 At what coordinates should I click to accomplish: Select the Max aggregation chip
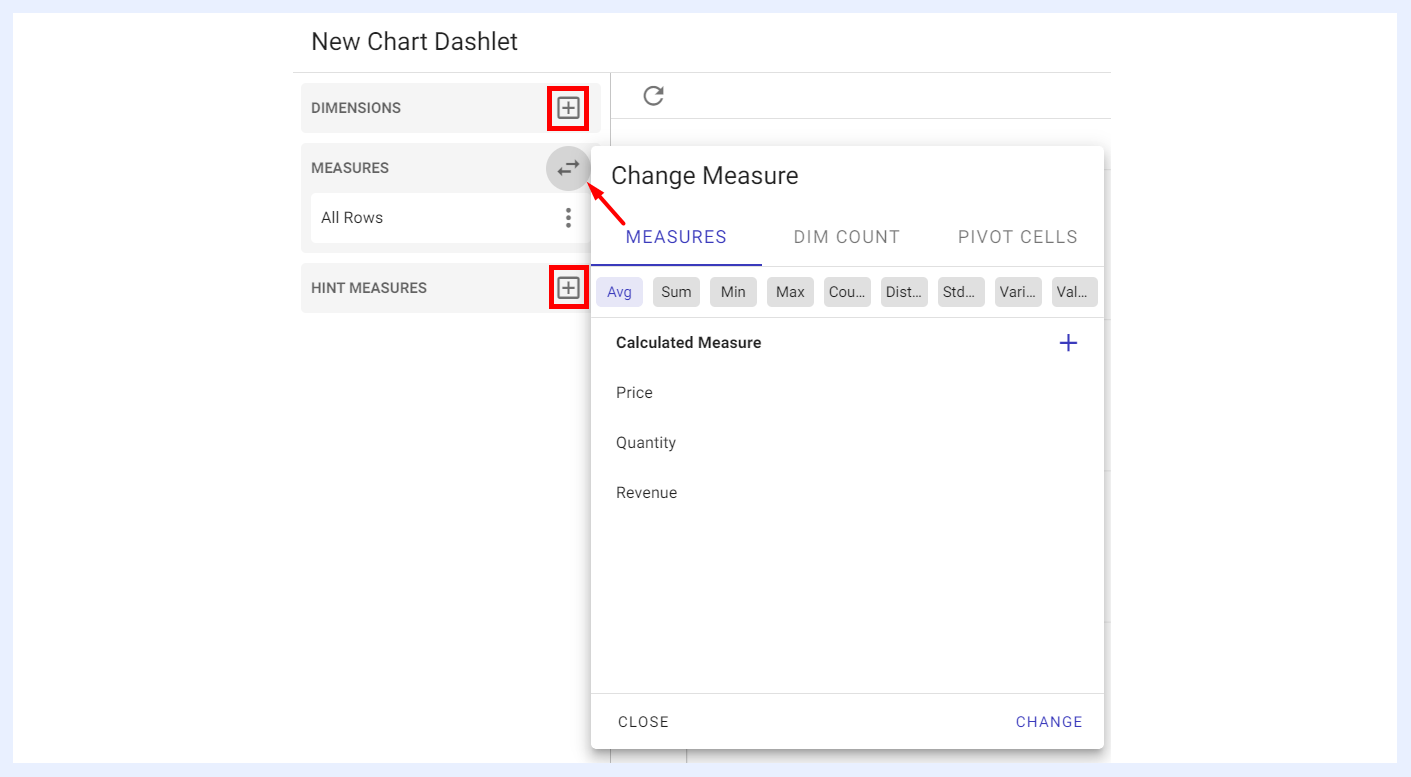[x=790, y=292]
